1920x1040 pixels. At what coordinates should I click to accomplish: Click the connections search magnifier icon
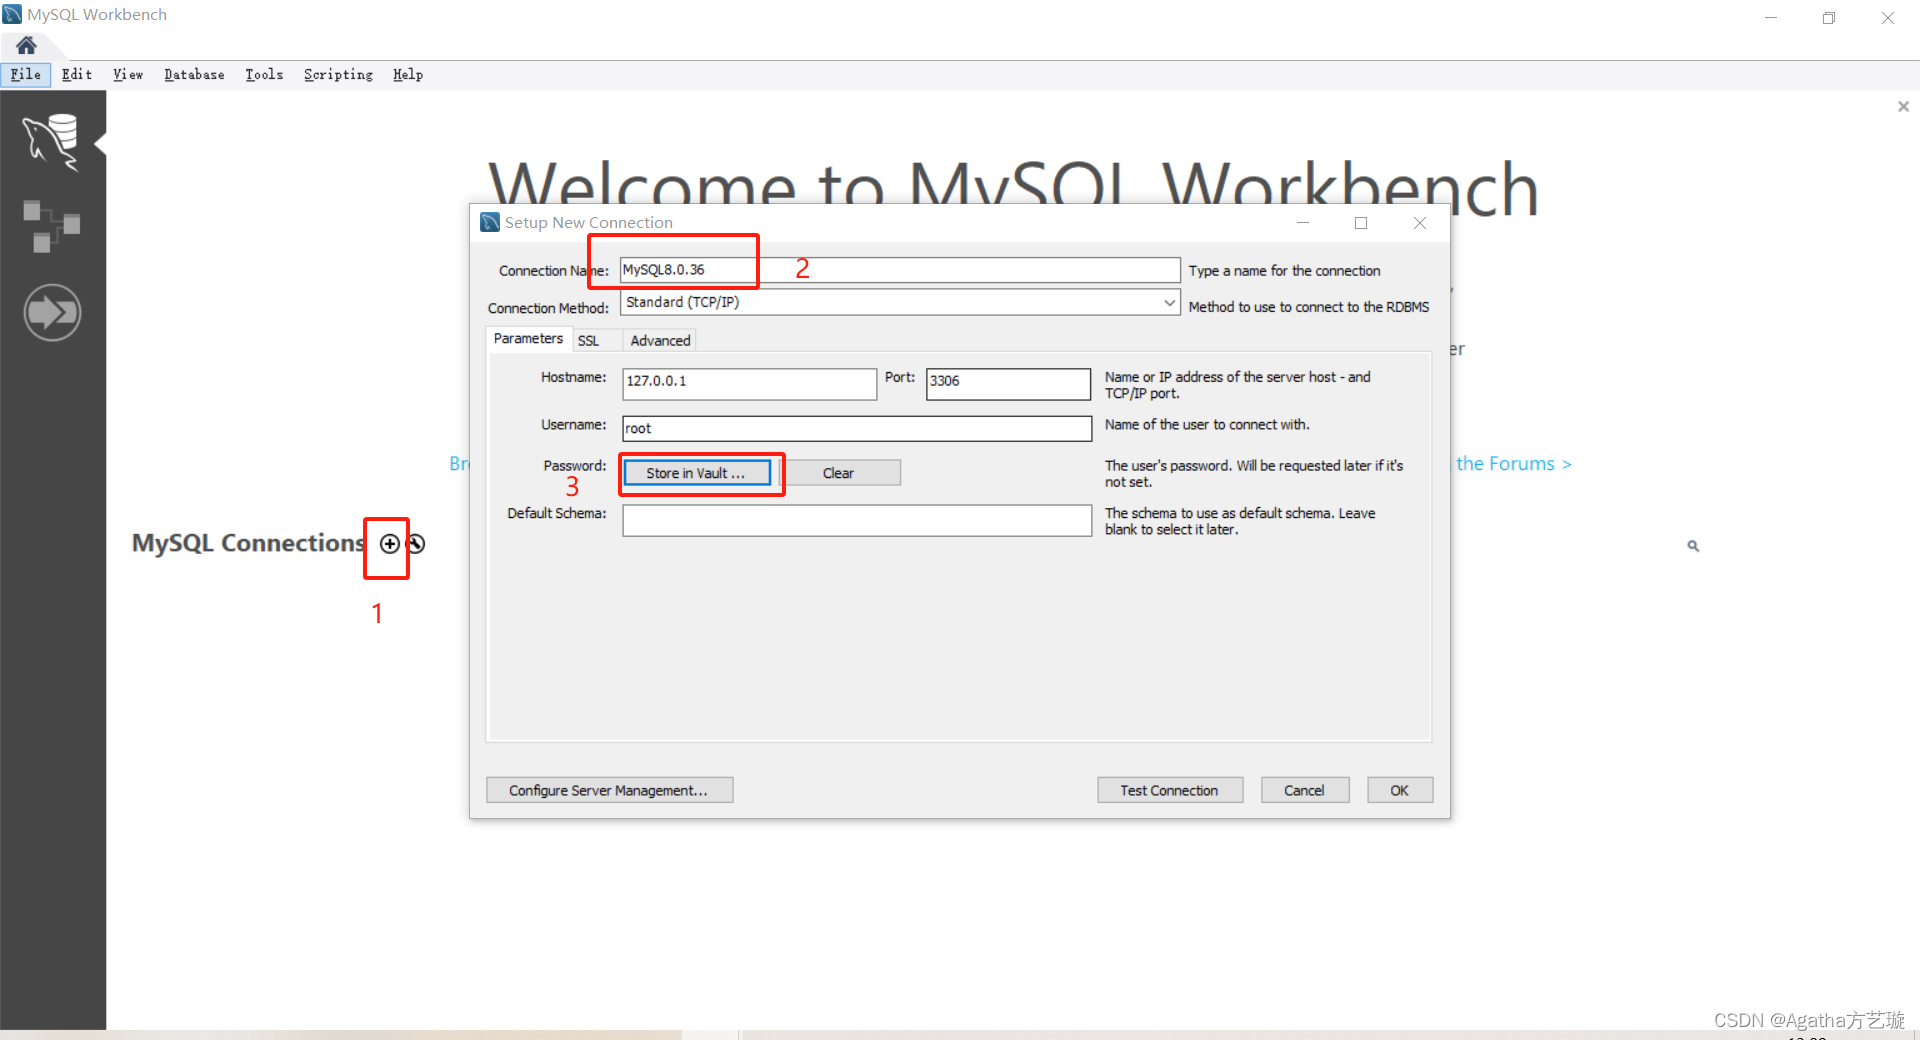pos(1693,546)
